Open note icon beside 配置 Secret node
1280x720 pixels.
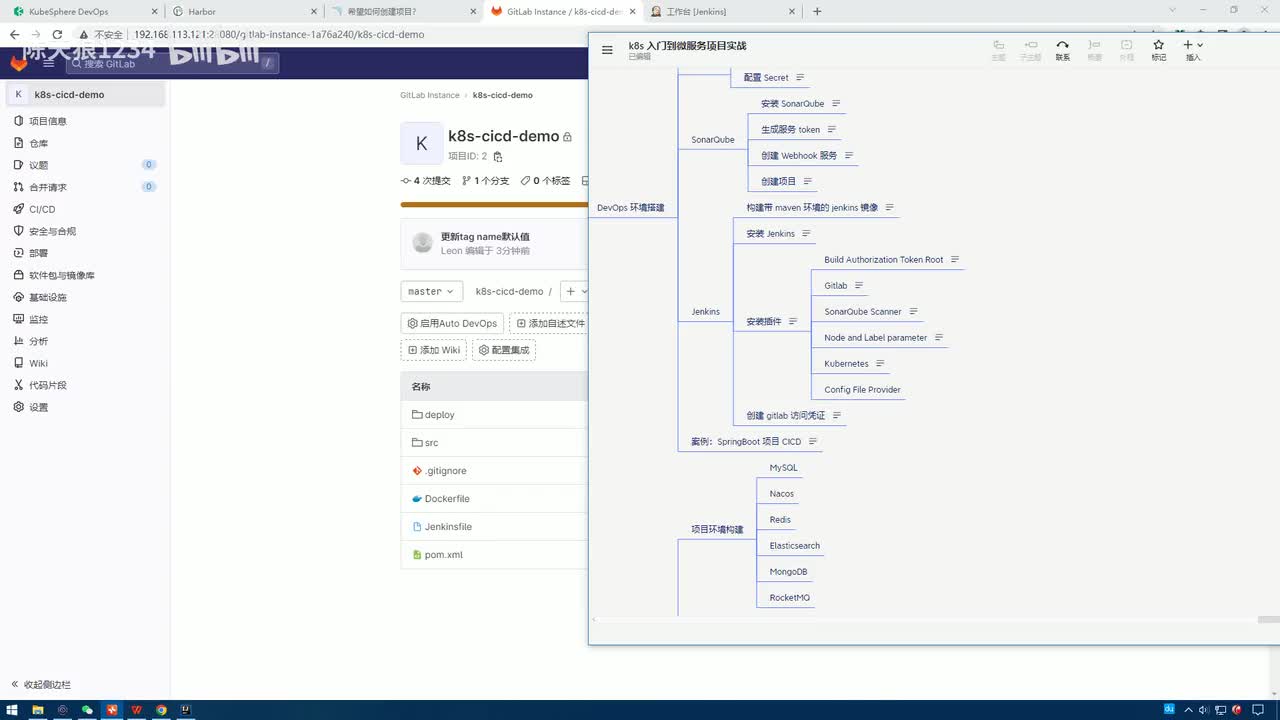(800, 78)
